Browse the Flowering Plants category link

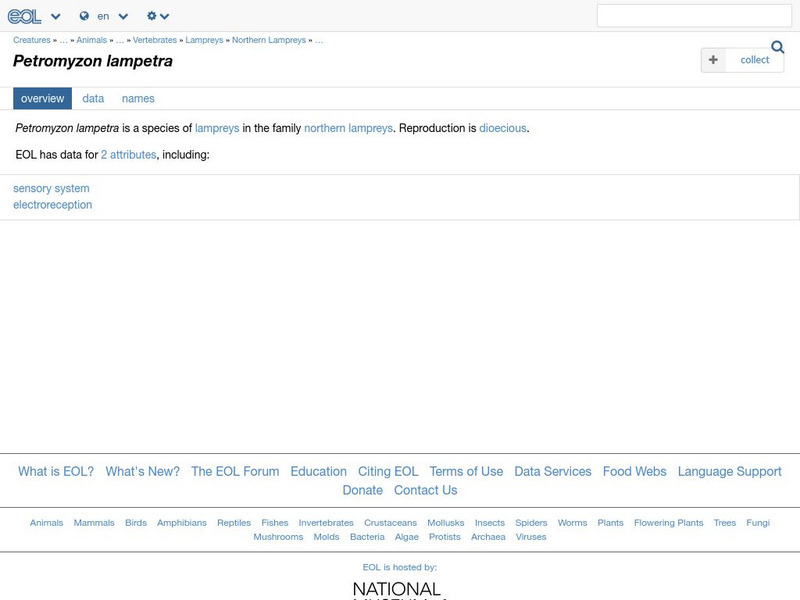point(668,522)
